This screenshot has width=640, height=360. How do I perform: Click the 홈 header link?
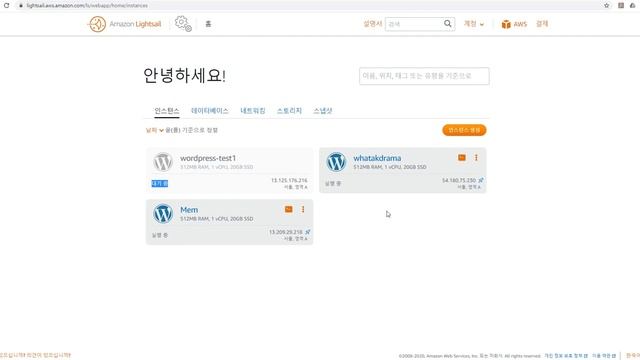click(208, 24)
